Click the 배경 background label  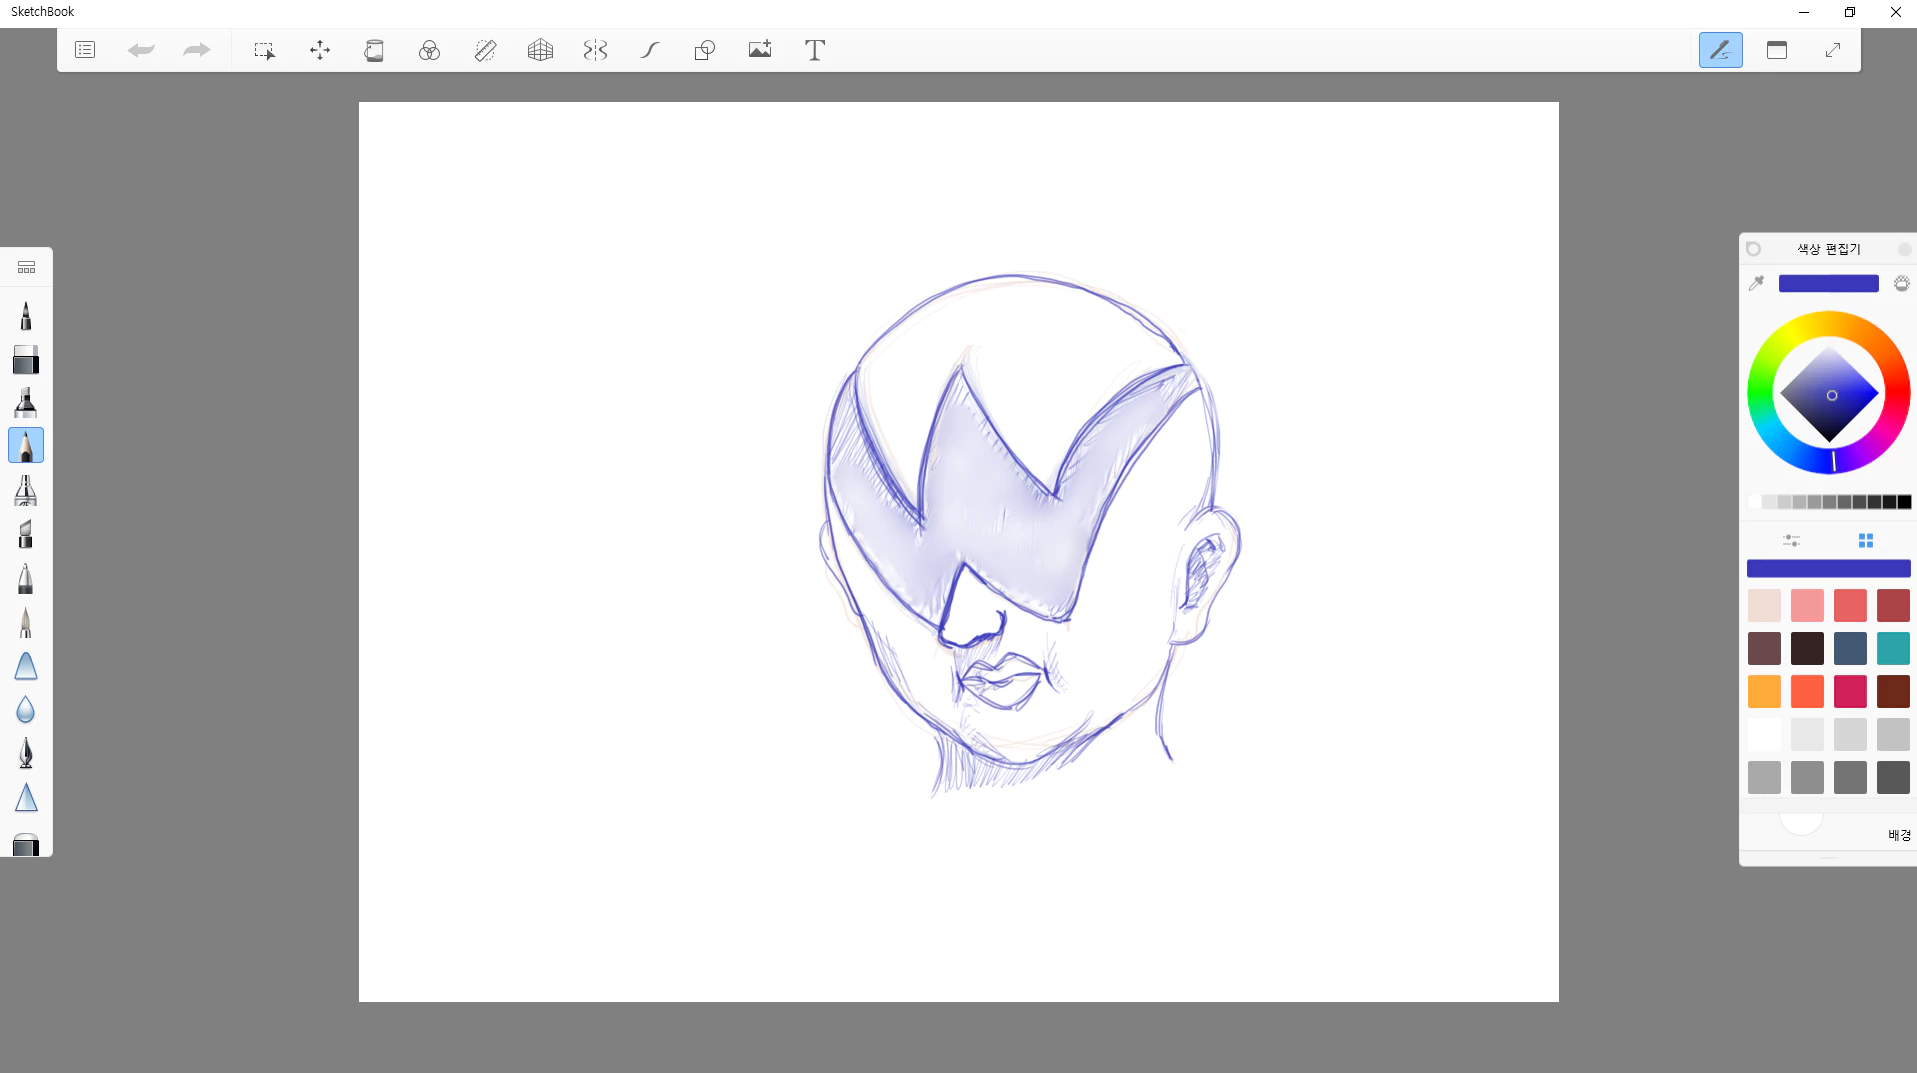tap(1899, 835)
